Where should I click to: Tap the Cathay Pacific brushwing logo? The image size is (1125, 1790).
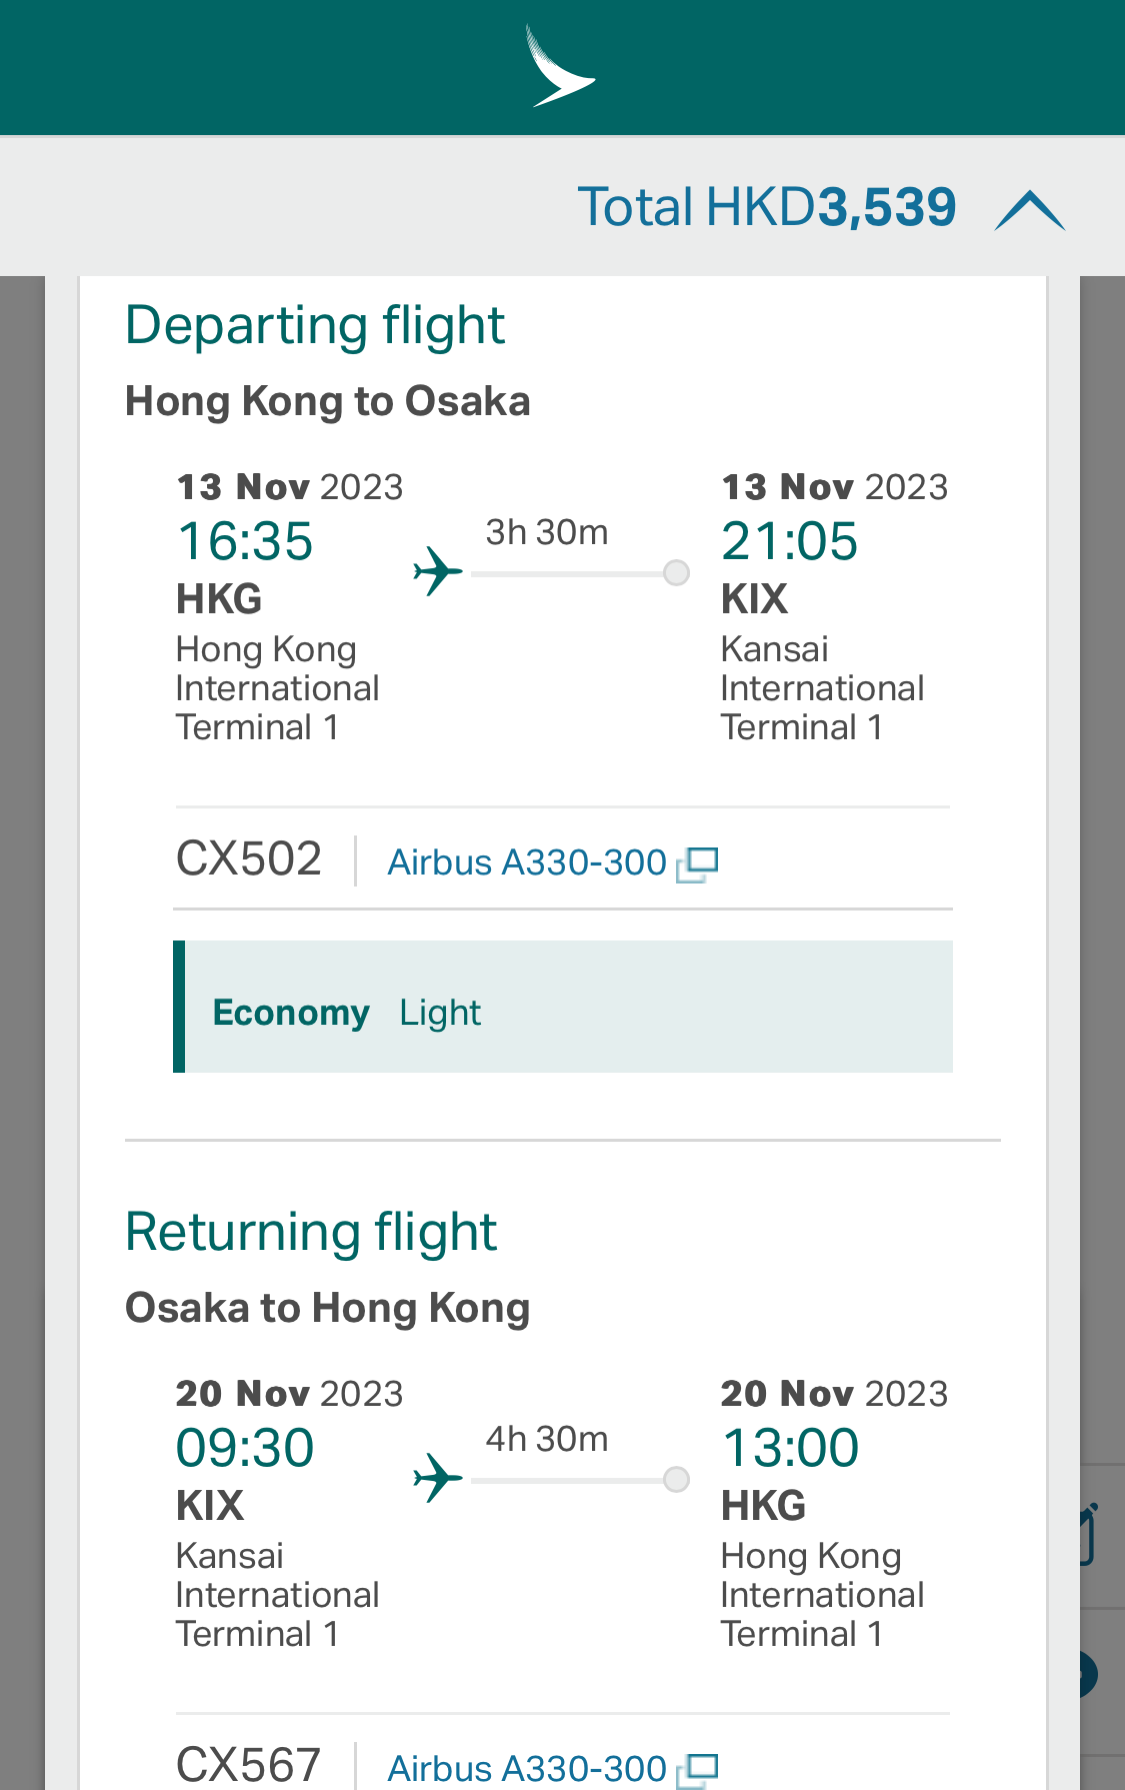point(560,66)
